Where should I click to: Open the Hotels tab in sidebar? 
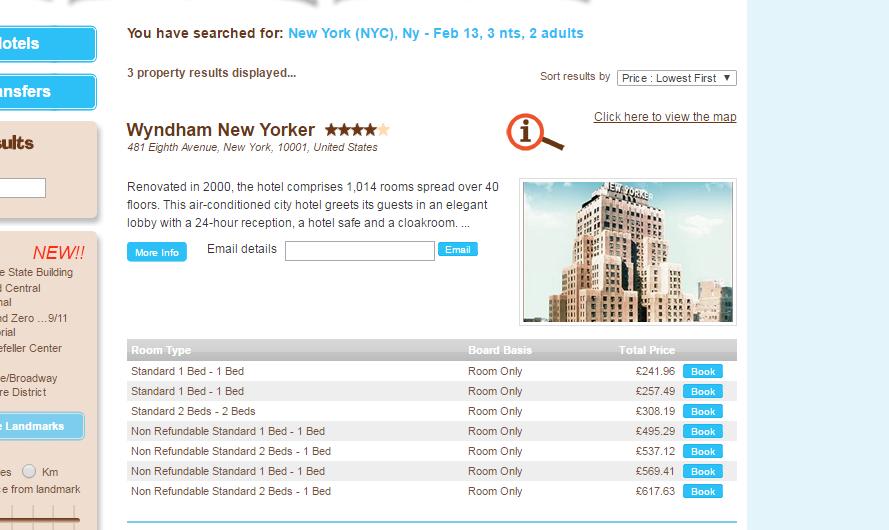48,44
